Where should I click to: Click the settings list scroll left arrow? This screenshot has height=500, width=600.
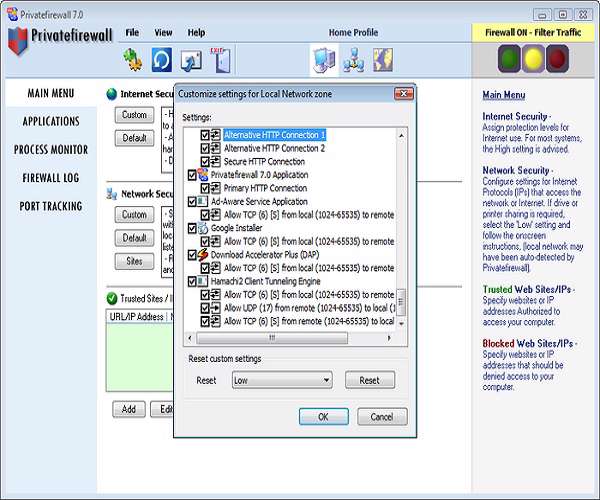tap(190, 338)
